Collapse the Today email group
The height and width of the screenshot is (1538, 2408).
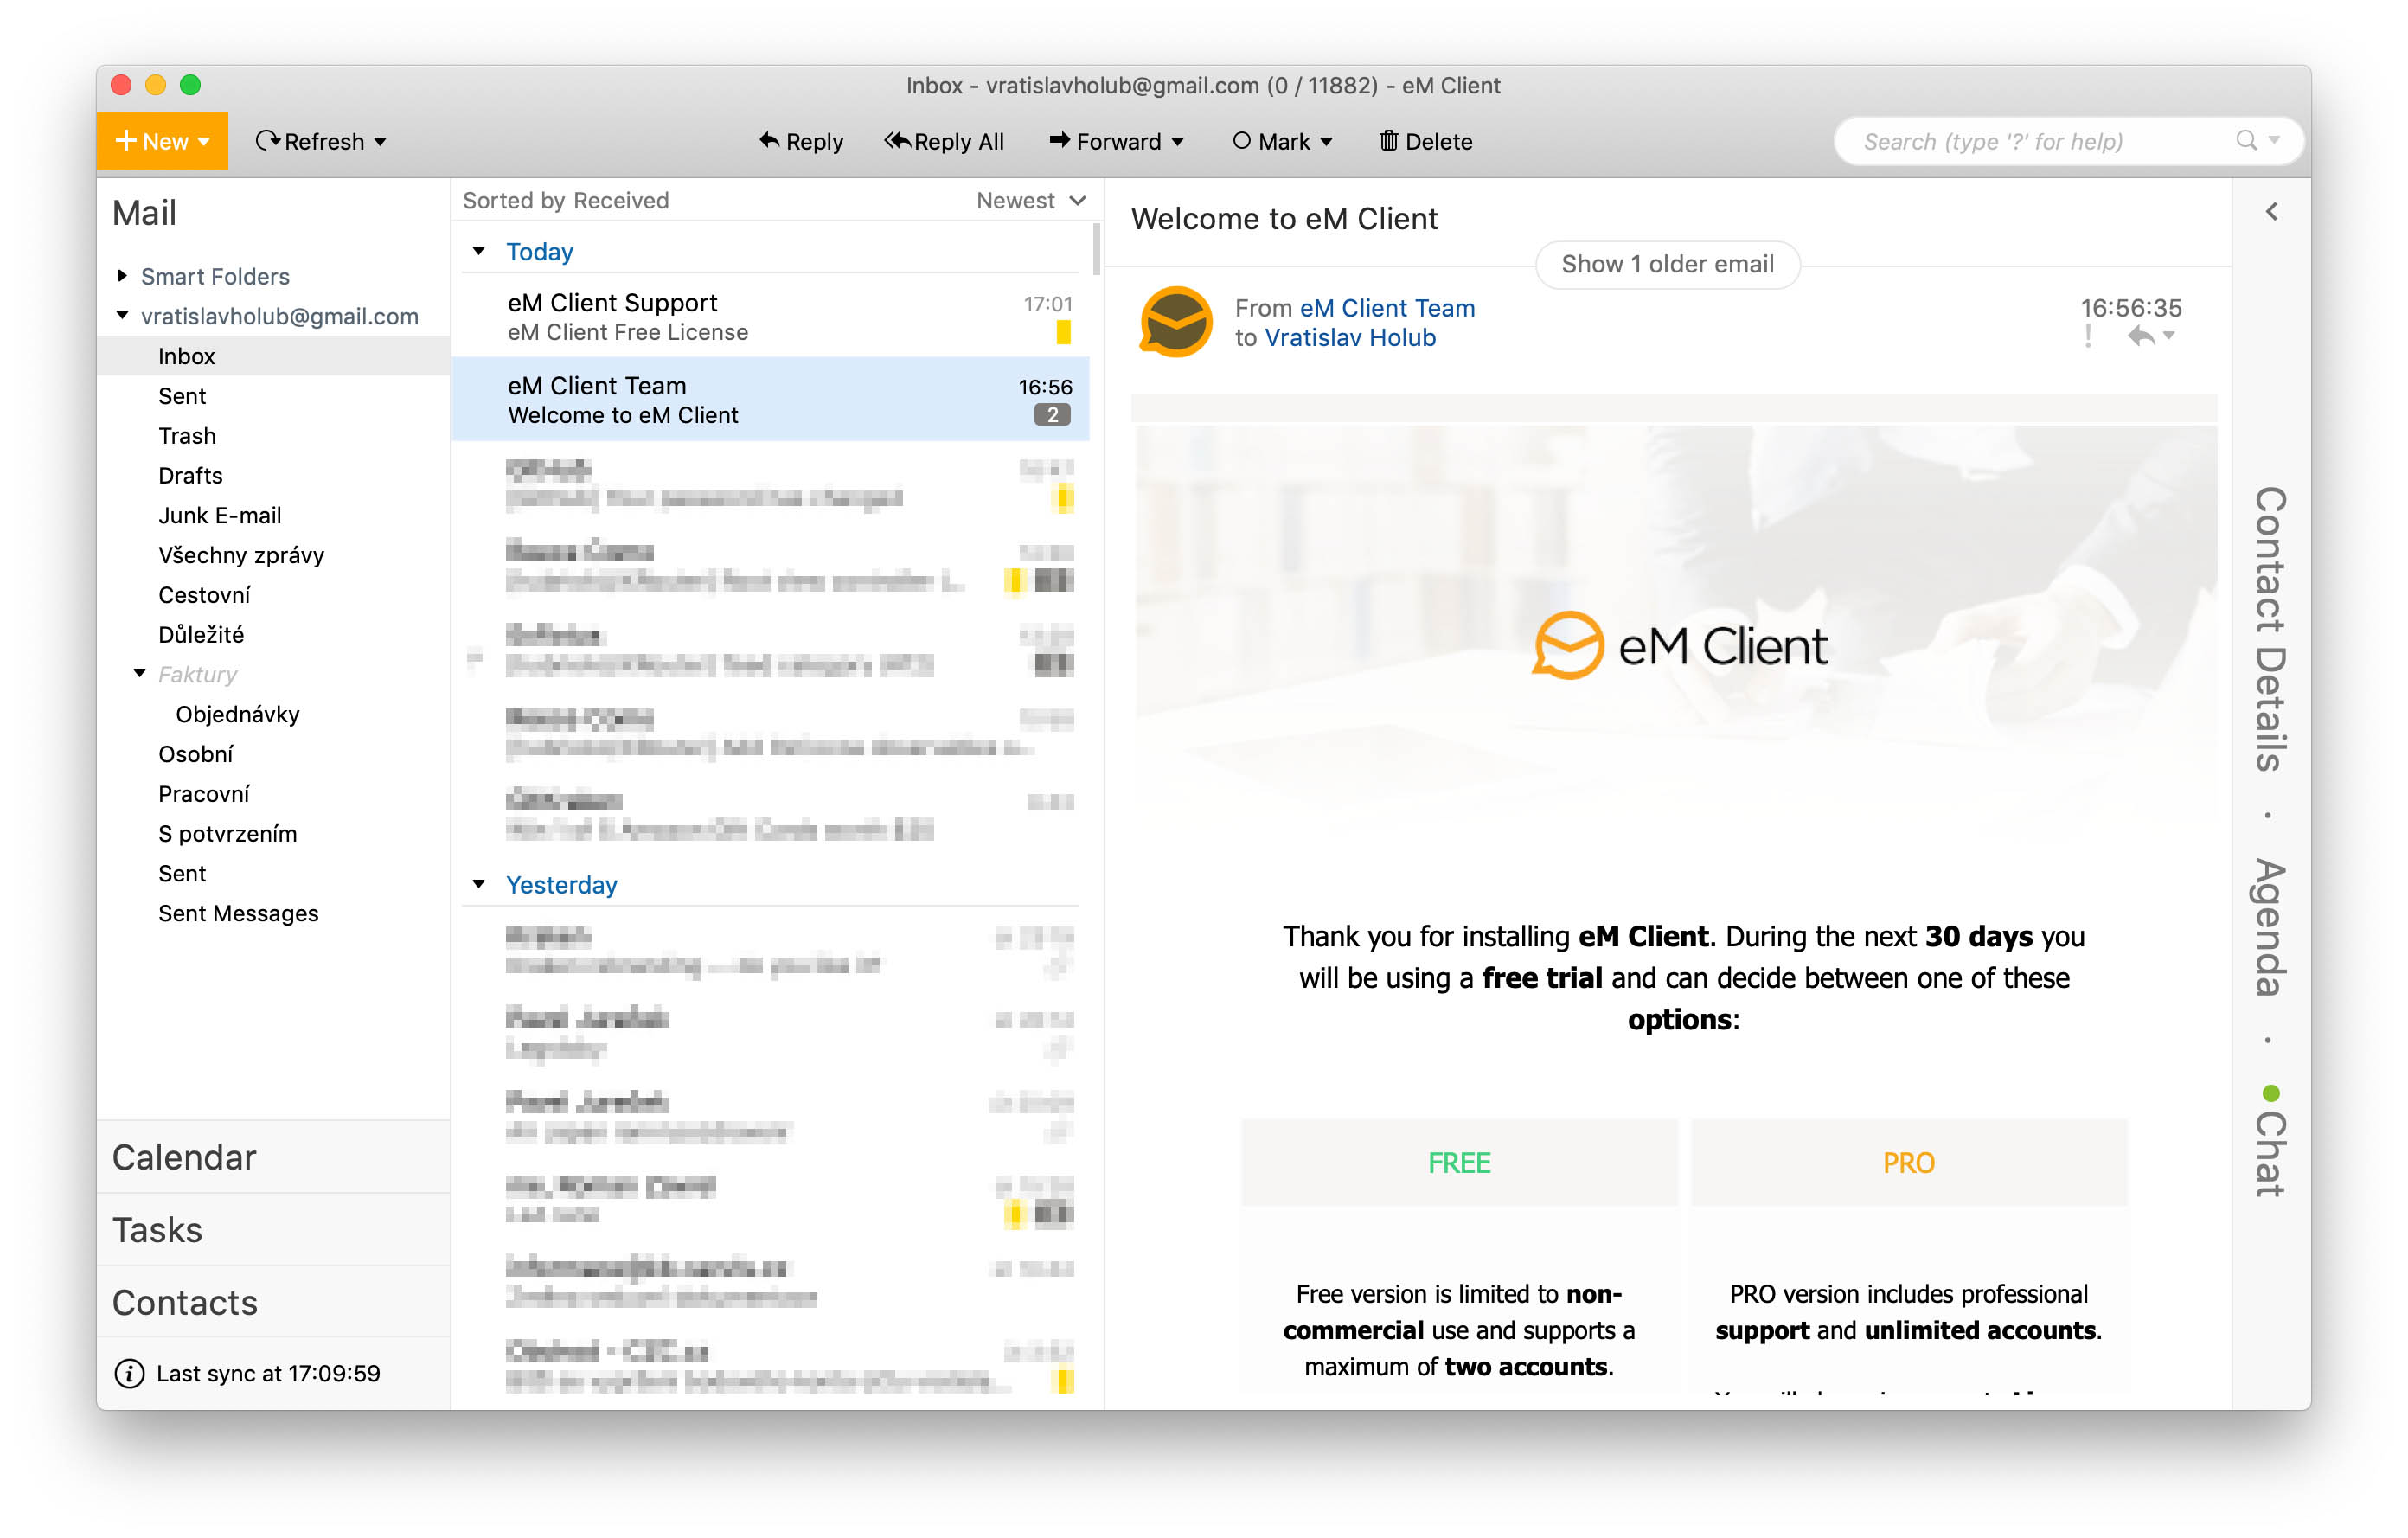pyautogui.click(x=479, y=251)
